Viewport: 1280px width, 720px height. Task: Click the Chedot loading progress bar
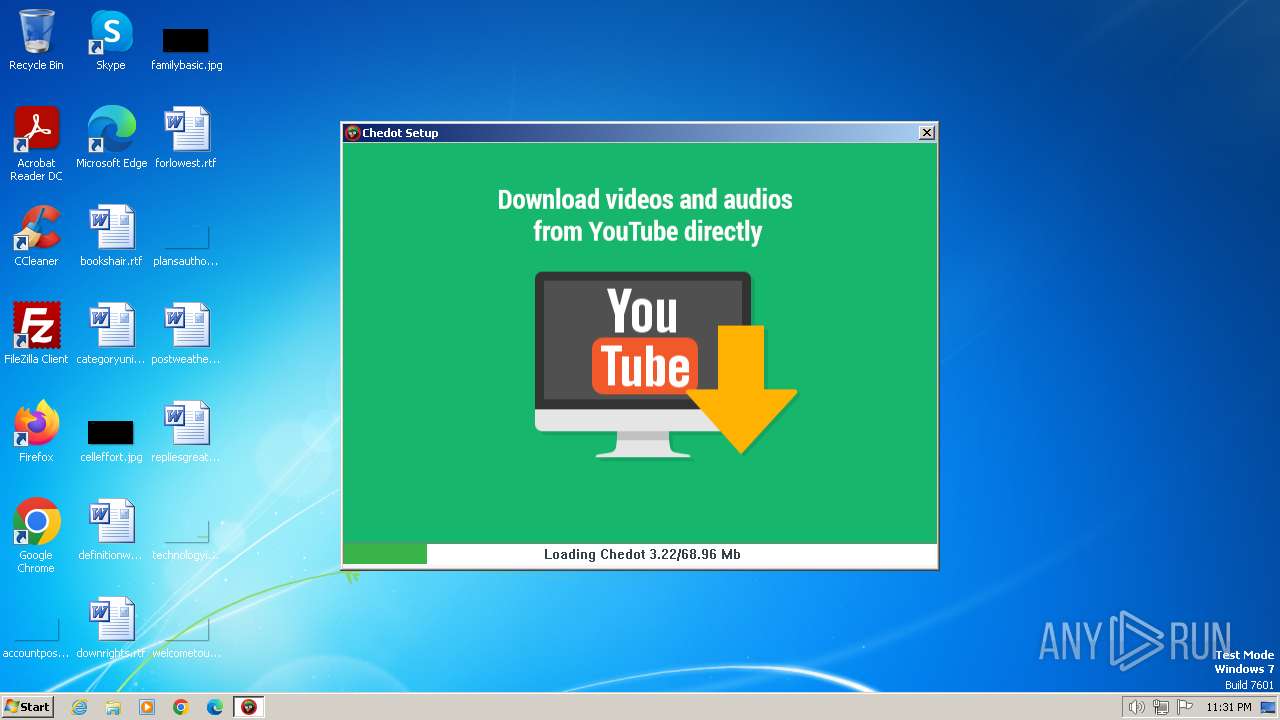640,554
